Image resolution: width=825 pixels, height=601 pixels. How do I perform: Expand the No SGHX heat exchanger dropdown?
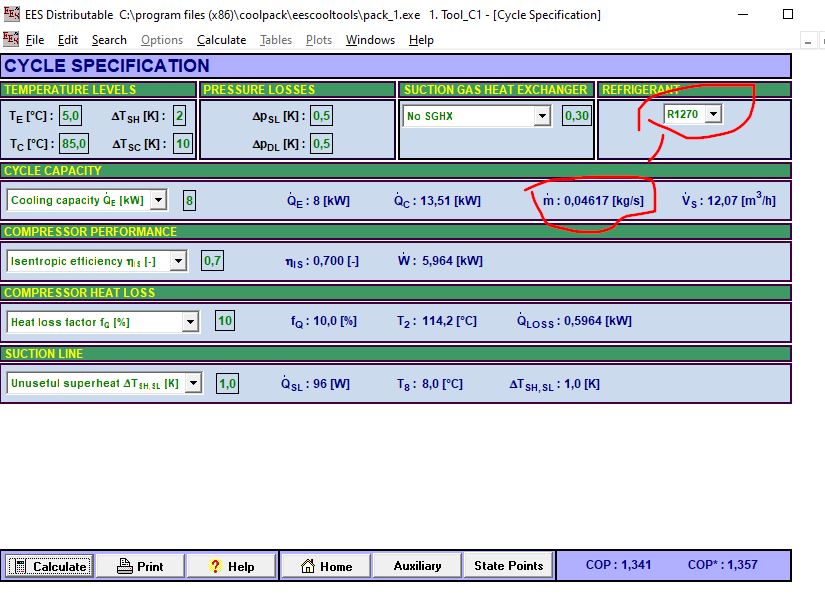pos(542,116)
